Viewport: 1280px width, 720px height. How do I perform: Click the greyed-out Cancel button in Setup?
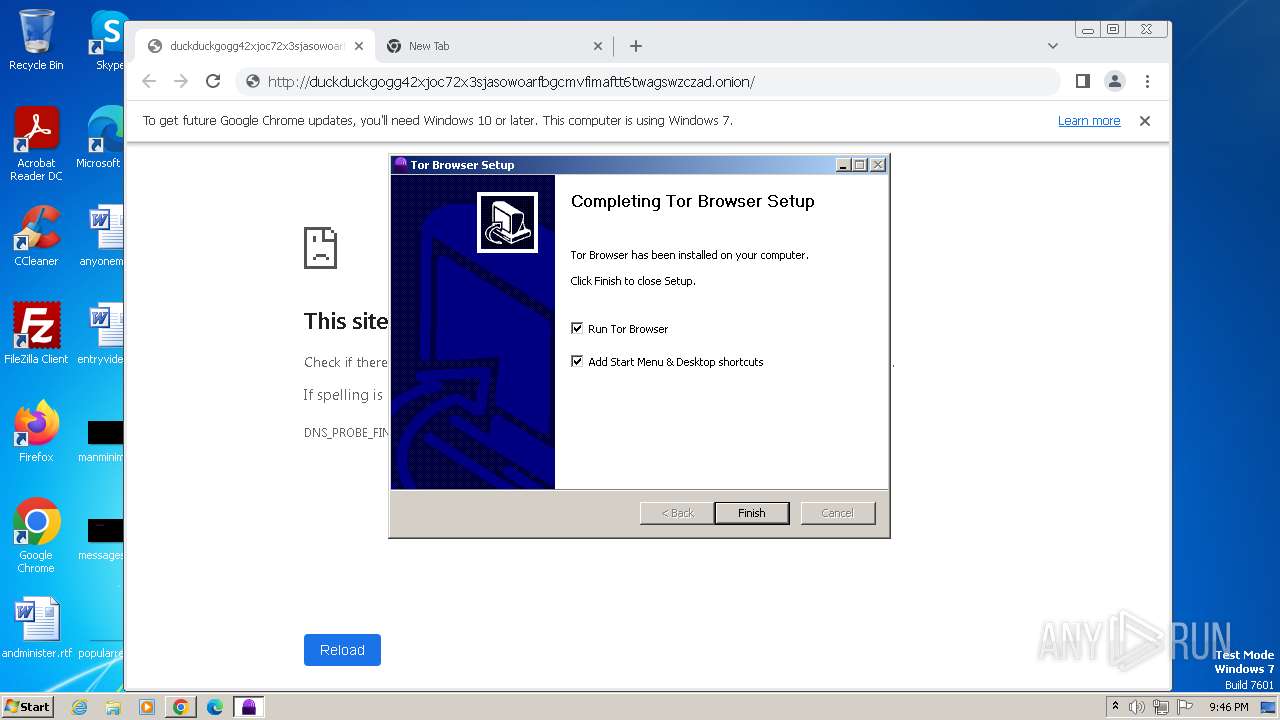tap(838, 513)
